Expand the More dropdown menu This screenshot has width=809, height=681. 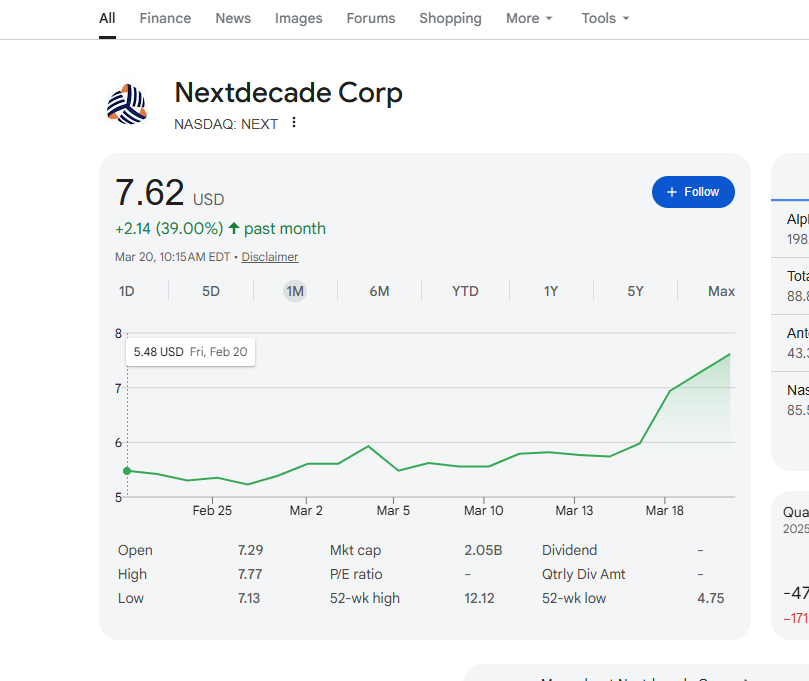(529, 18)
